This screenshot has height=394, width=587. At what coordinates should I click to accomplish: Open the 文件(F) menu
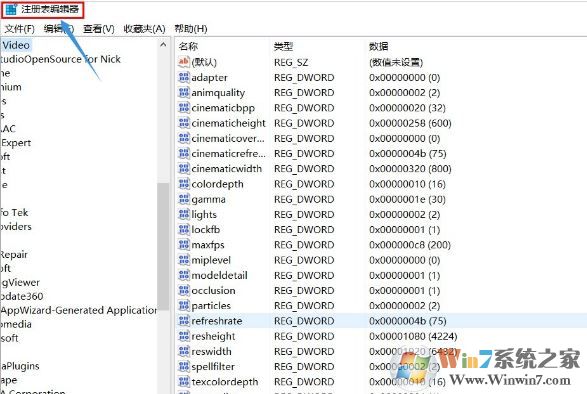19,29
